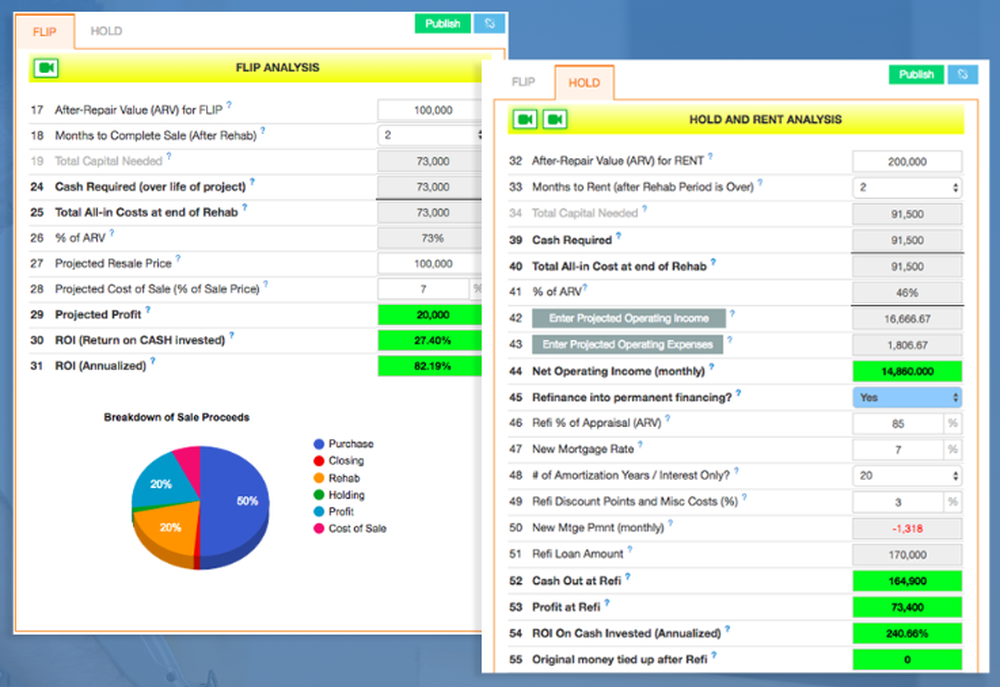Show help for After-Repair Value for RENT
The height and width of the screenshot is (687, 1000).
click(x=710, y=156)
